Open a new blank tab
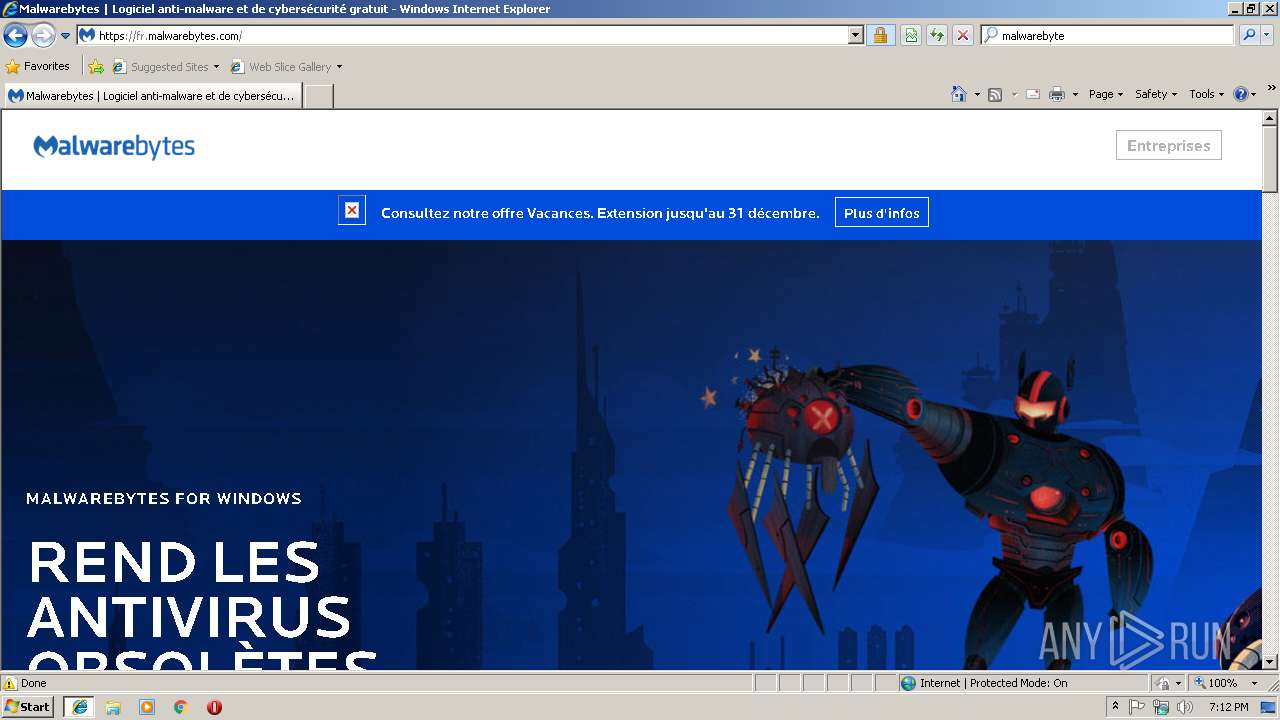Viewport: 1280px width, 720px height. click(318, 96)
